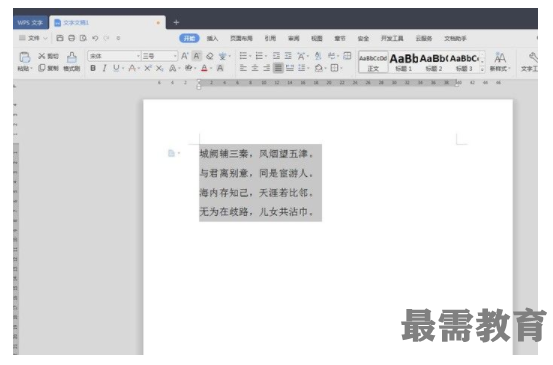The image size is (553, 365).
Task: Open the Chinese layout icon
Action: pyautogui.click(x=301, y=56)
